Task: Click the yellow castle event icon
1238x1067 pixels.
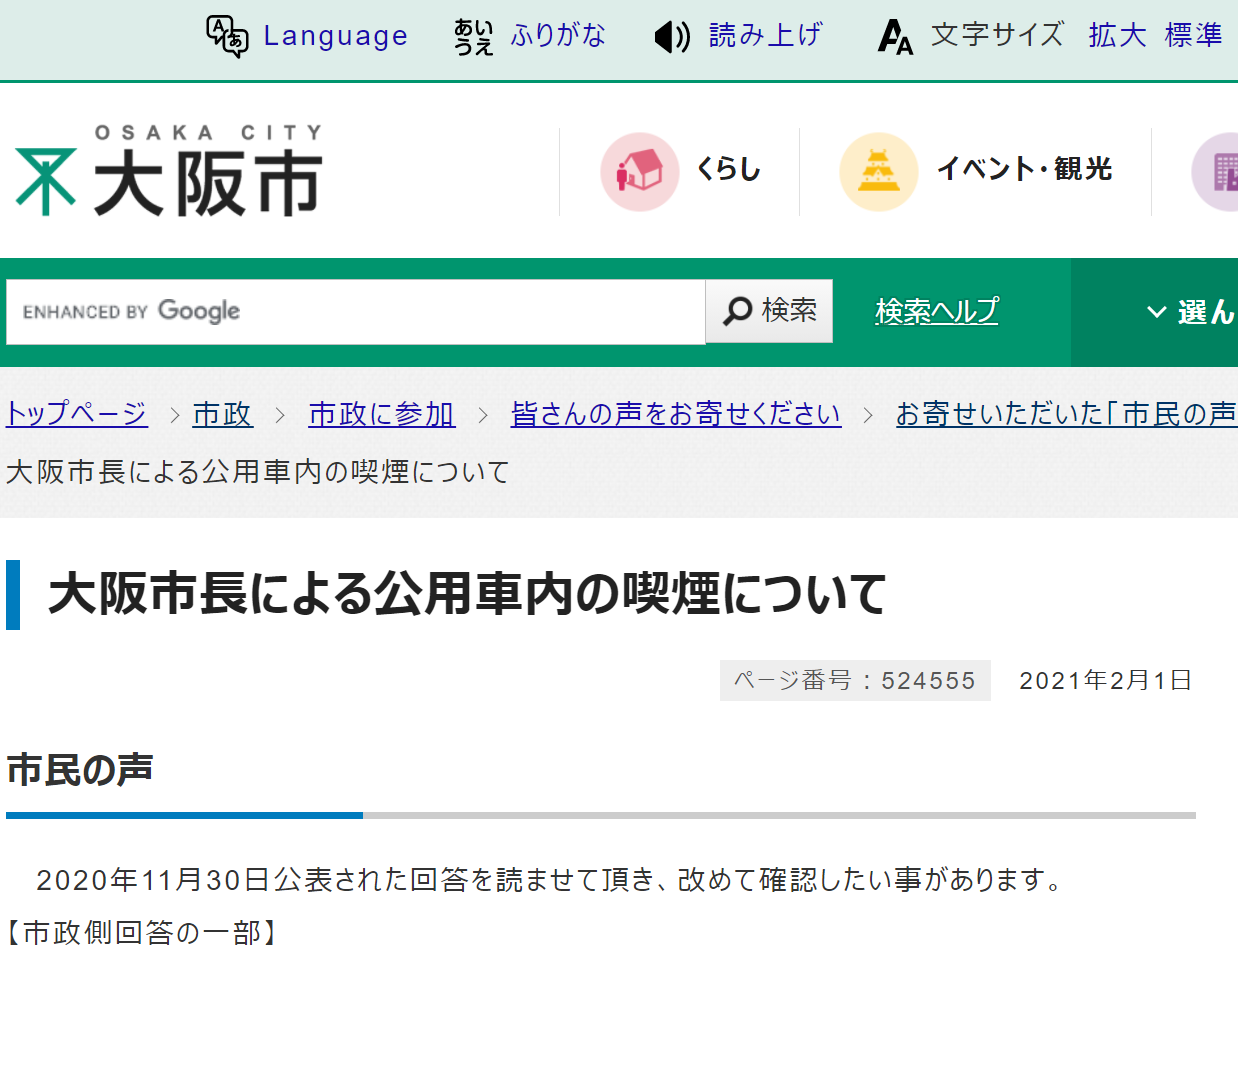Action: 878,171
